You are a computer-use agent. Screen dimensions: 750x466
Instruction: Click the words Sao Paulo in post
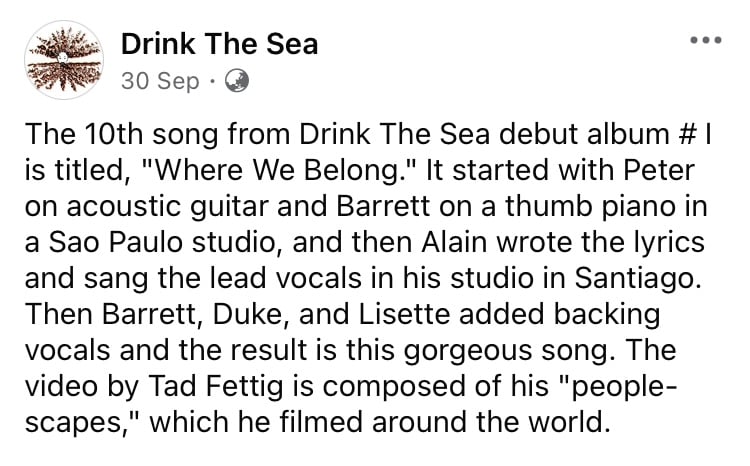tap(116, 242)
